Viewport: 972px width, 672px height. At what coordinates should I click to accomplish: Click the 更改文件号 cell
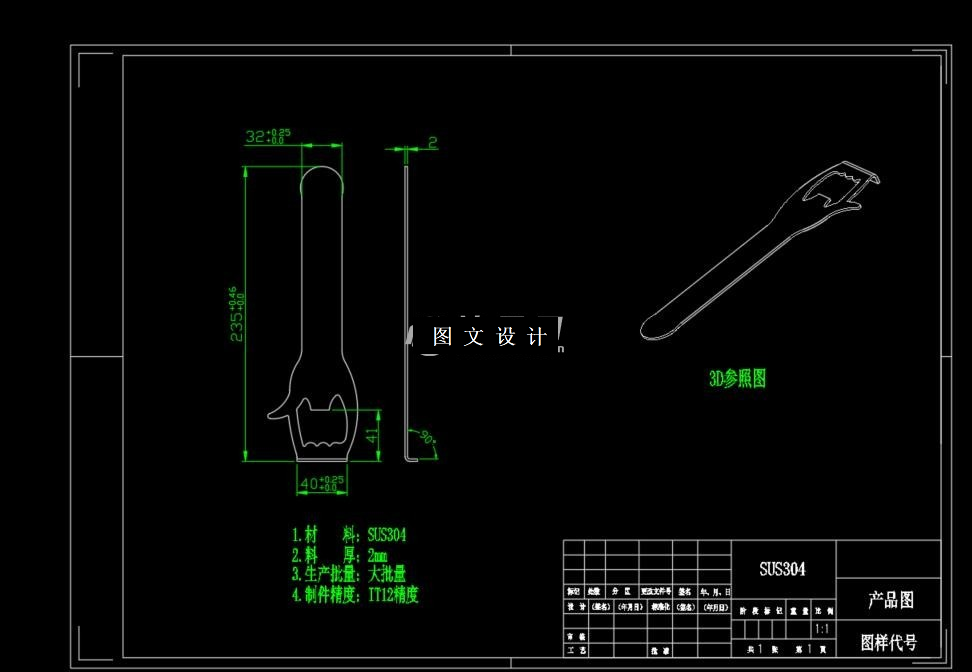click(656, 591)
